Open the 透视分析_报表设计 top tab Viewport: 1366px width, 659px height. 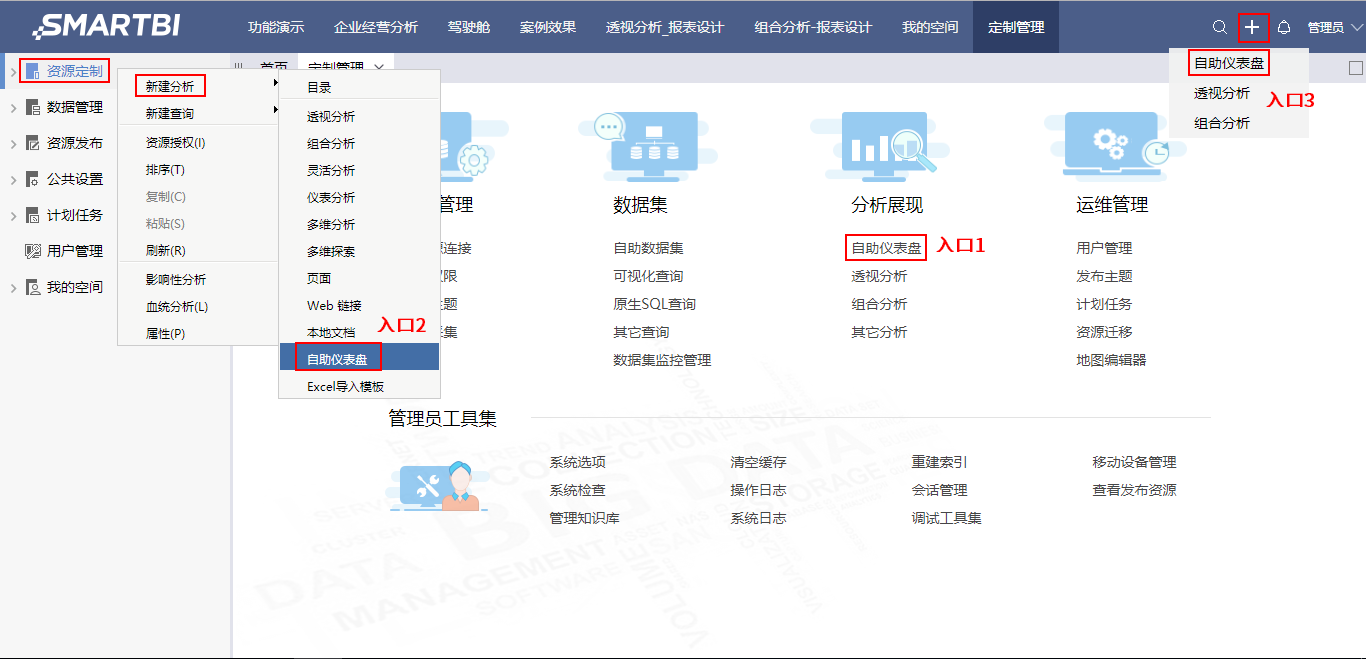click(665, 27)
